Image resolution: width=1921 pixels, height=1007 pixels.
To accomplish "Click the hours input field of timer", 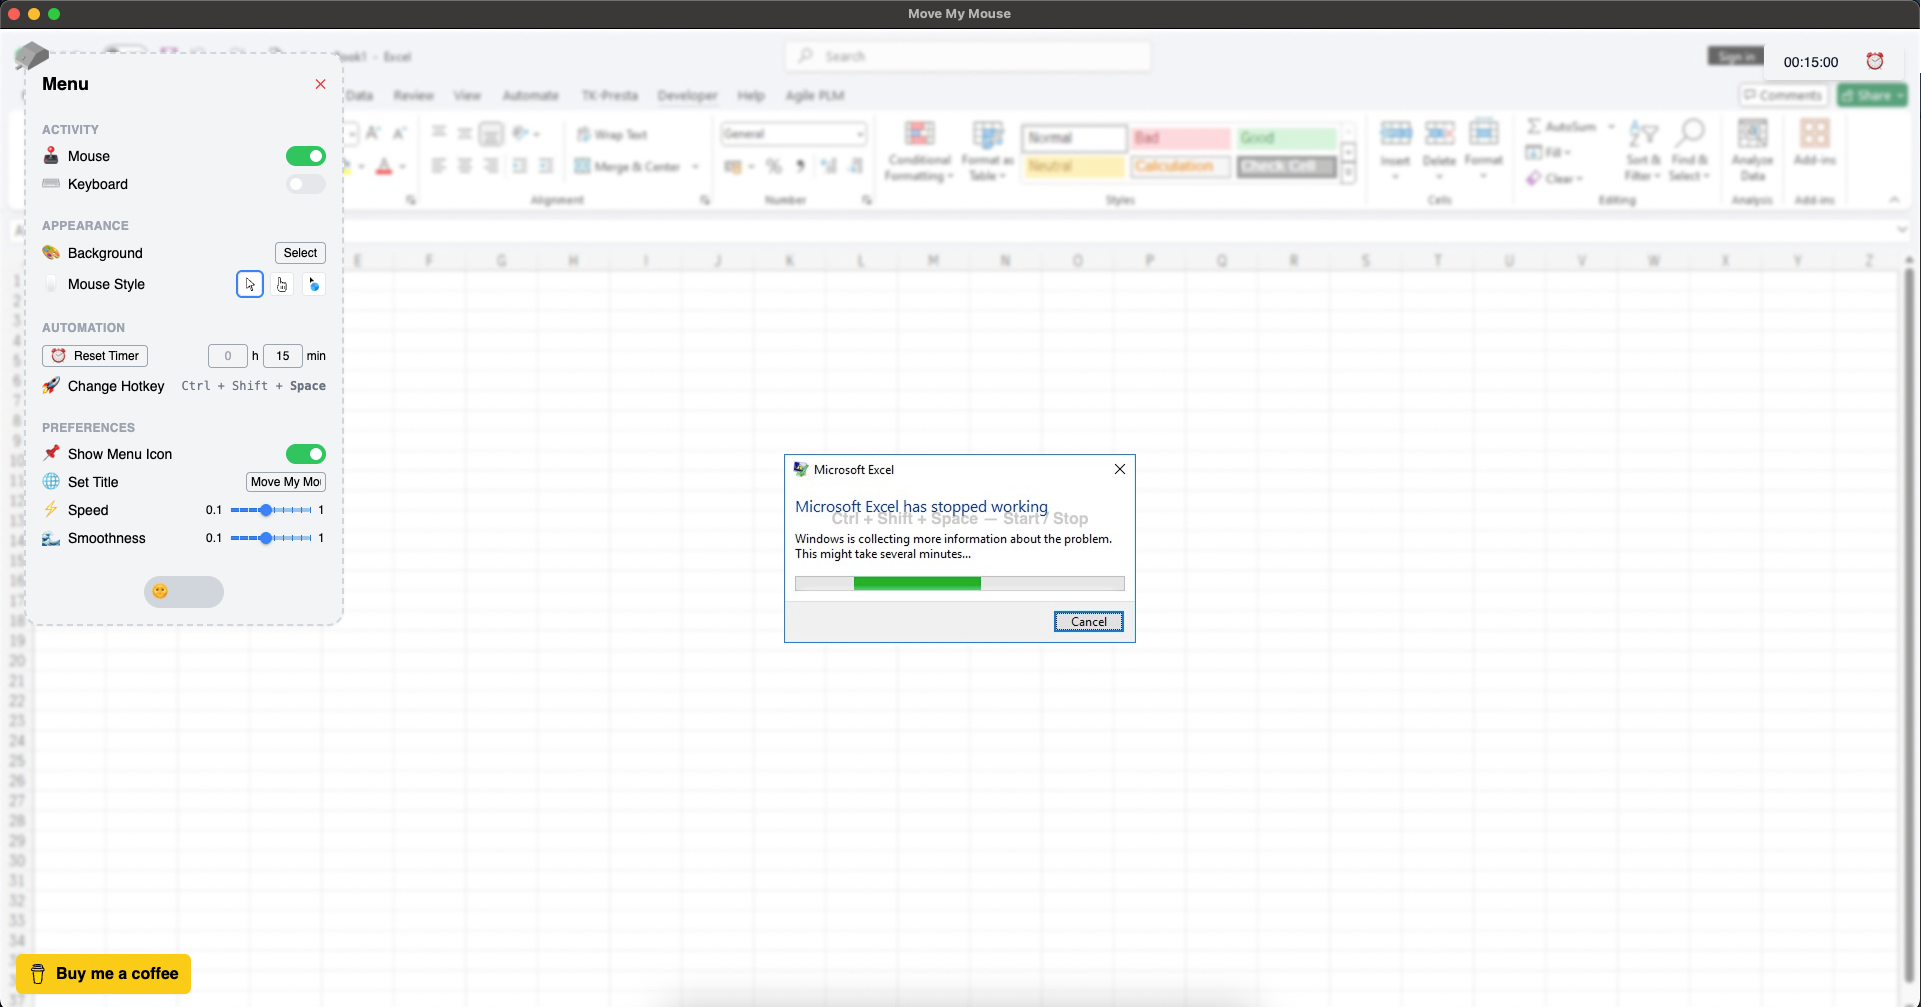I will click(228, 356).
